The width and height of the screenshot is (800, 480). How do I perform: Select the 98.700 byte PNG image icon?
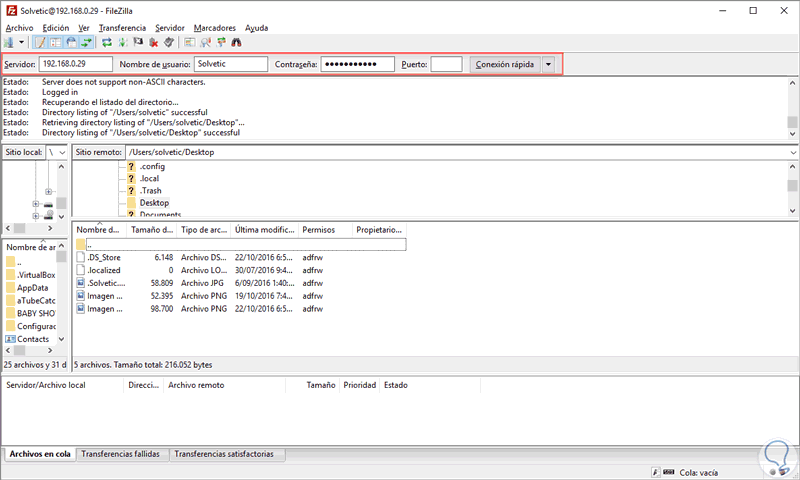pyautogui.click(x=81, y=308)
